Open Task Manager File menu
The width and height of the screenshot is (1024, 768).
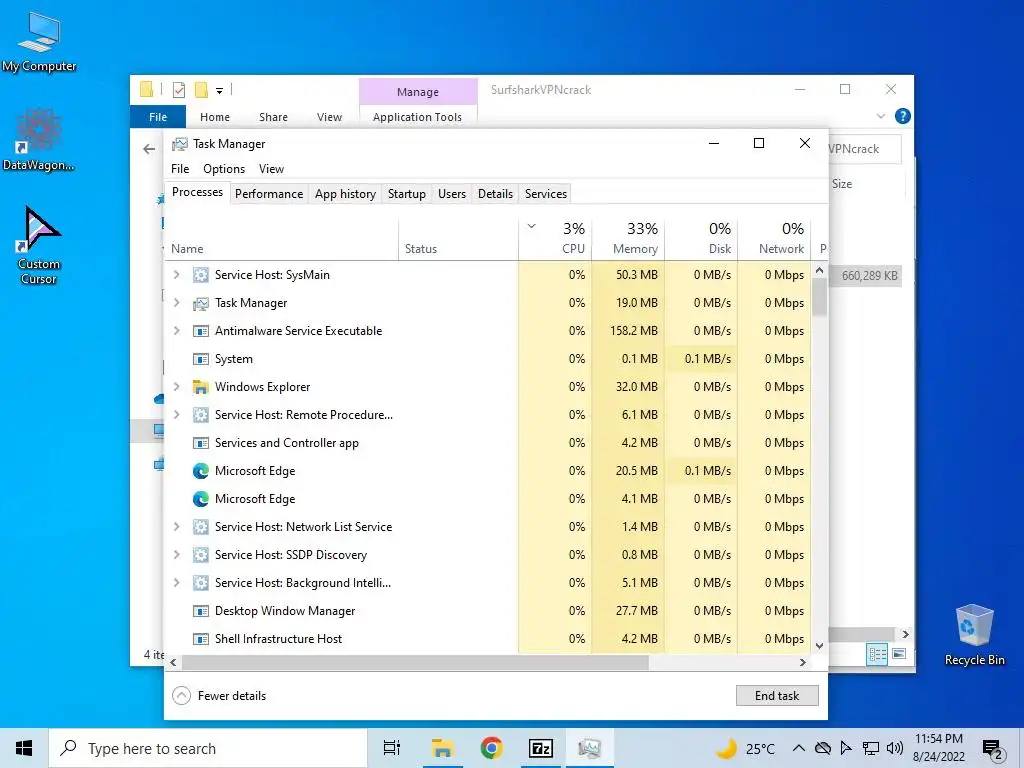click(x=180, y=169)
